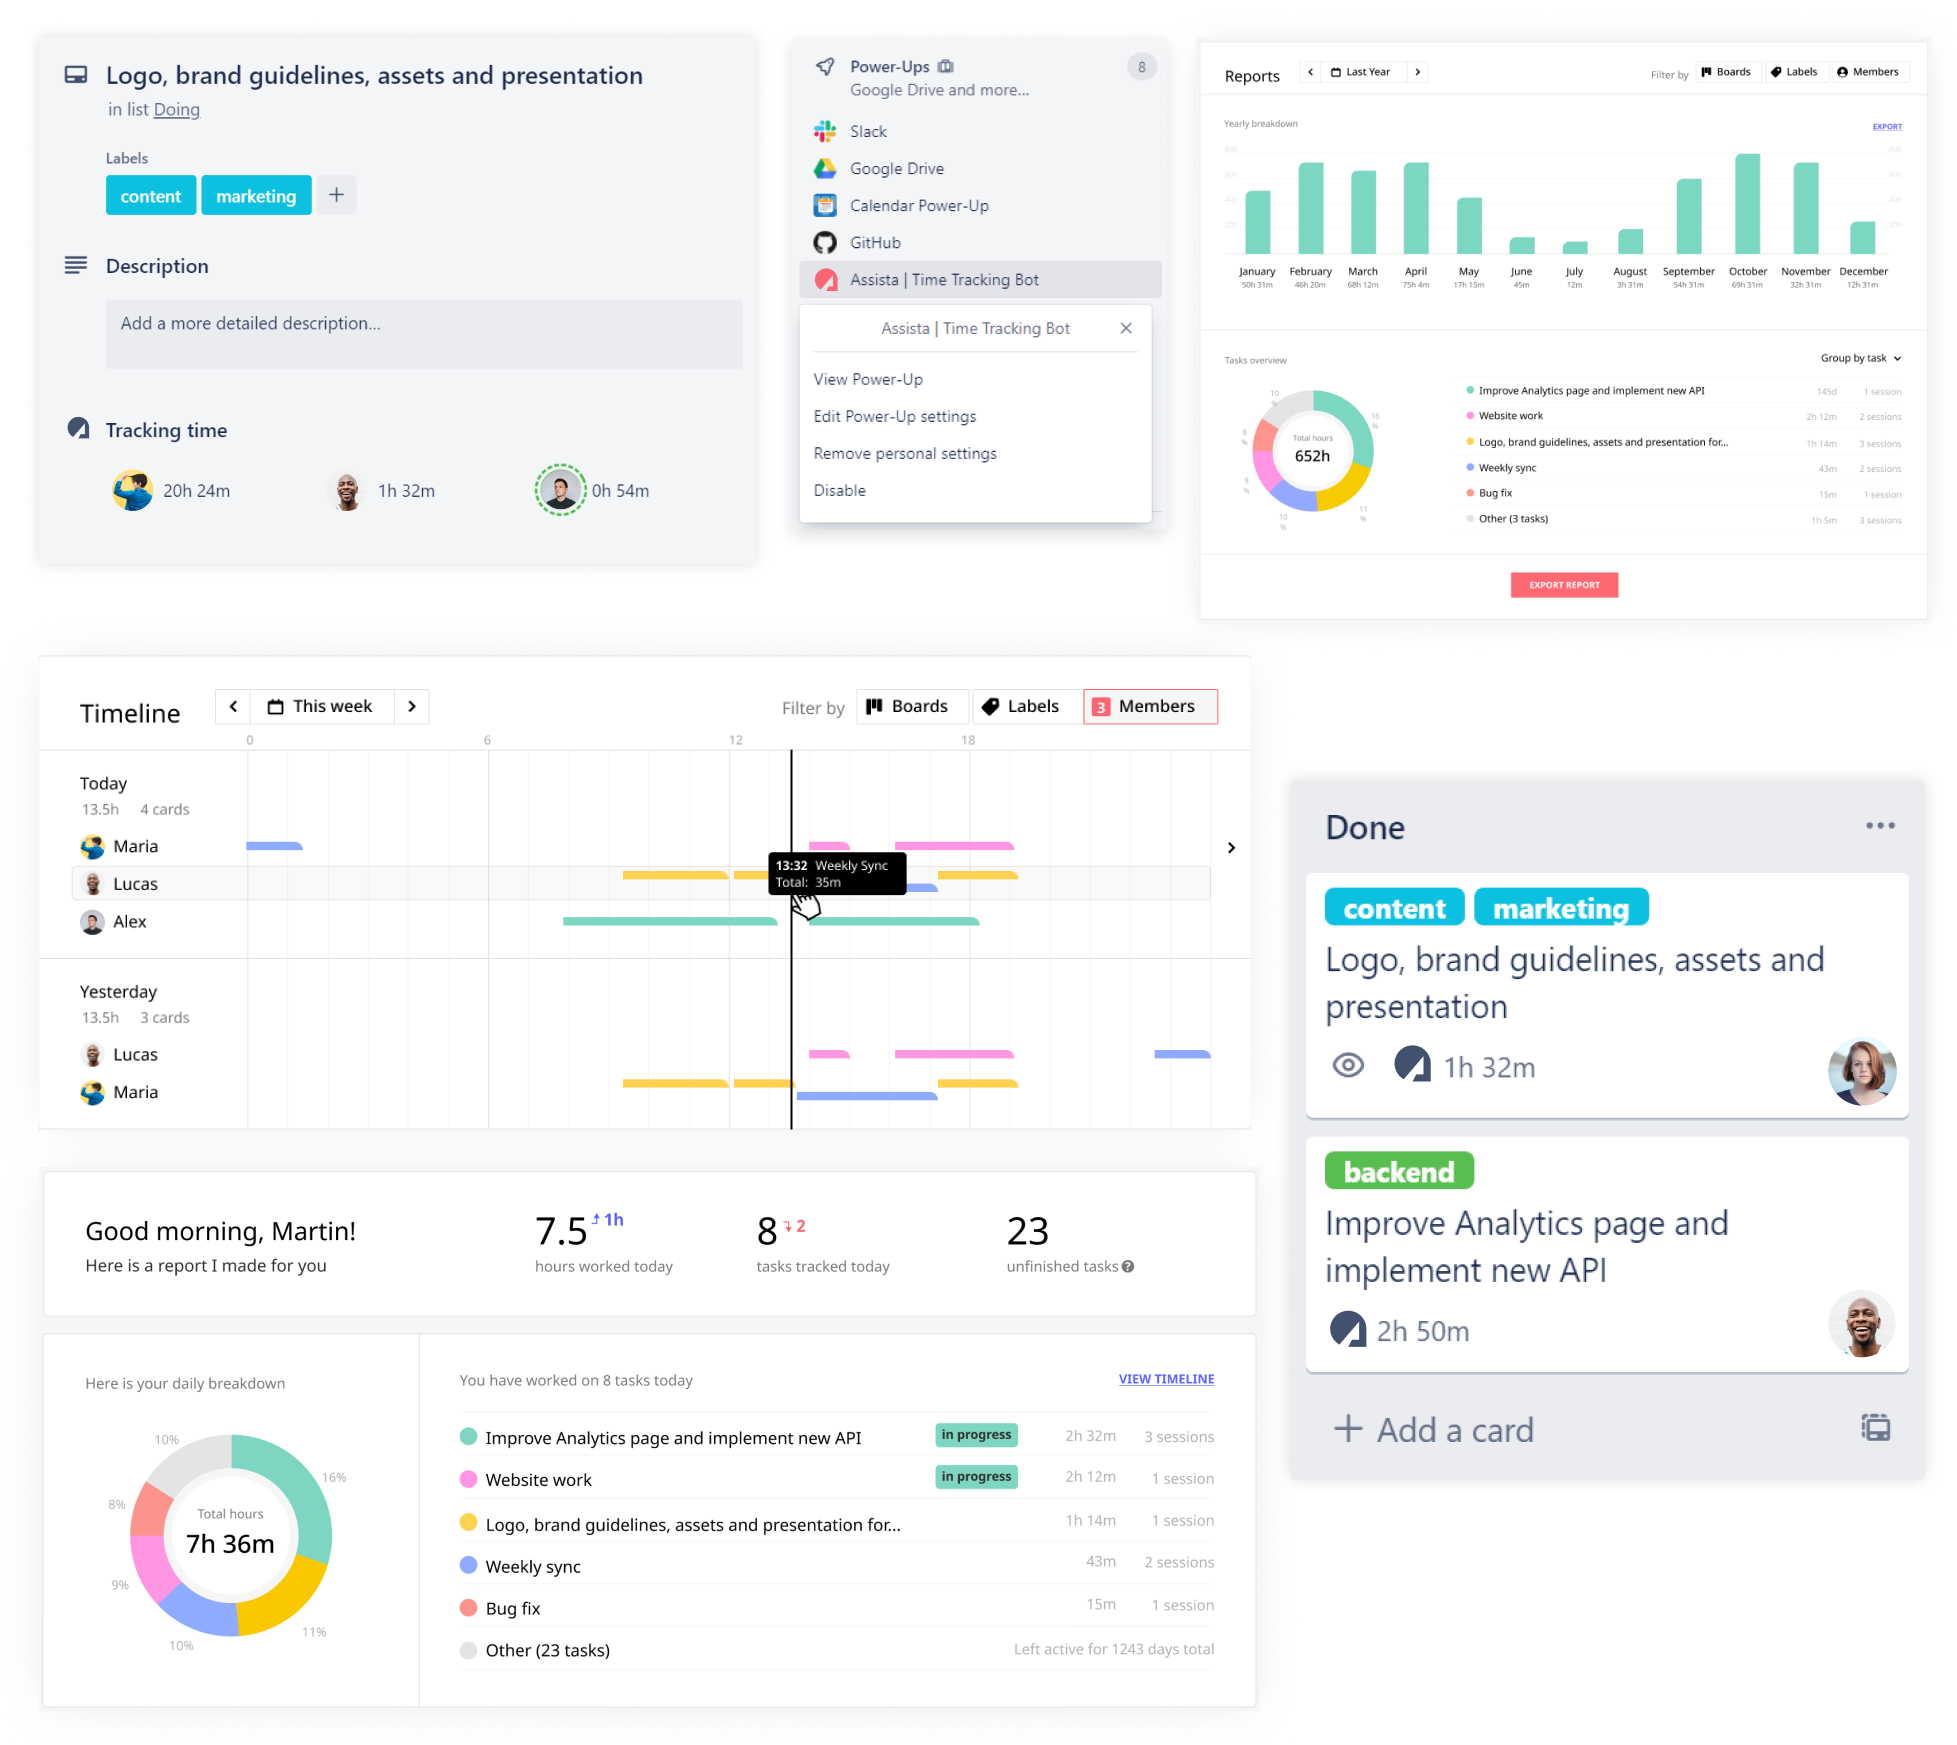Click the plus icon to add a label

336,195
